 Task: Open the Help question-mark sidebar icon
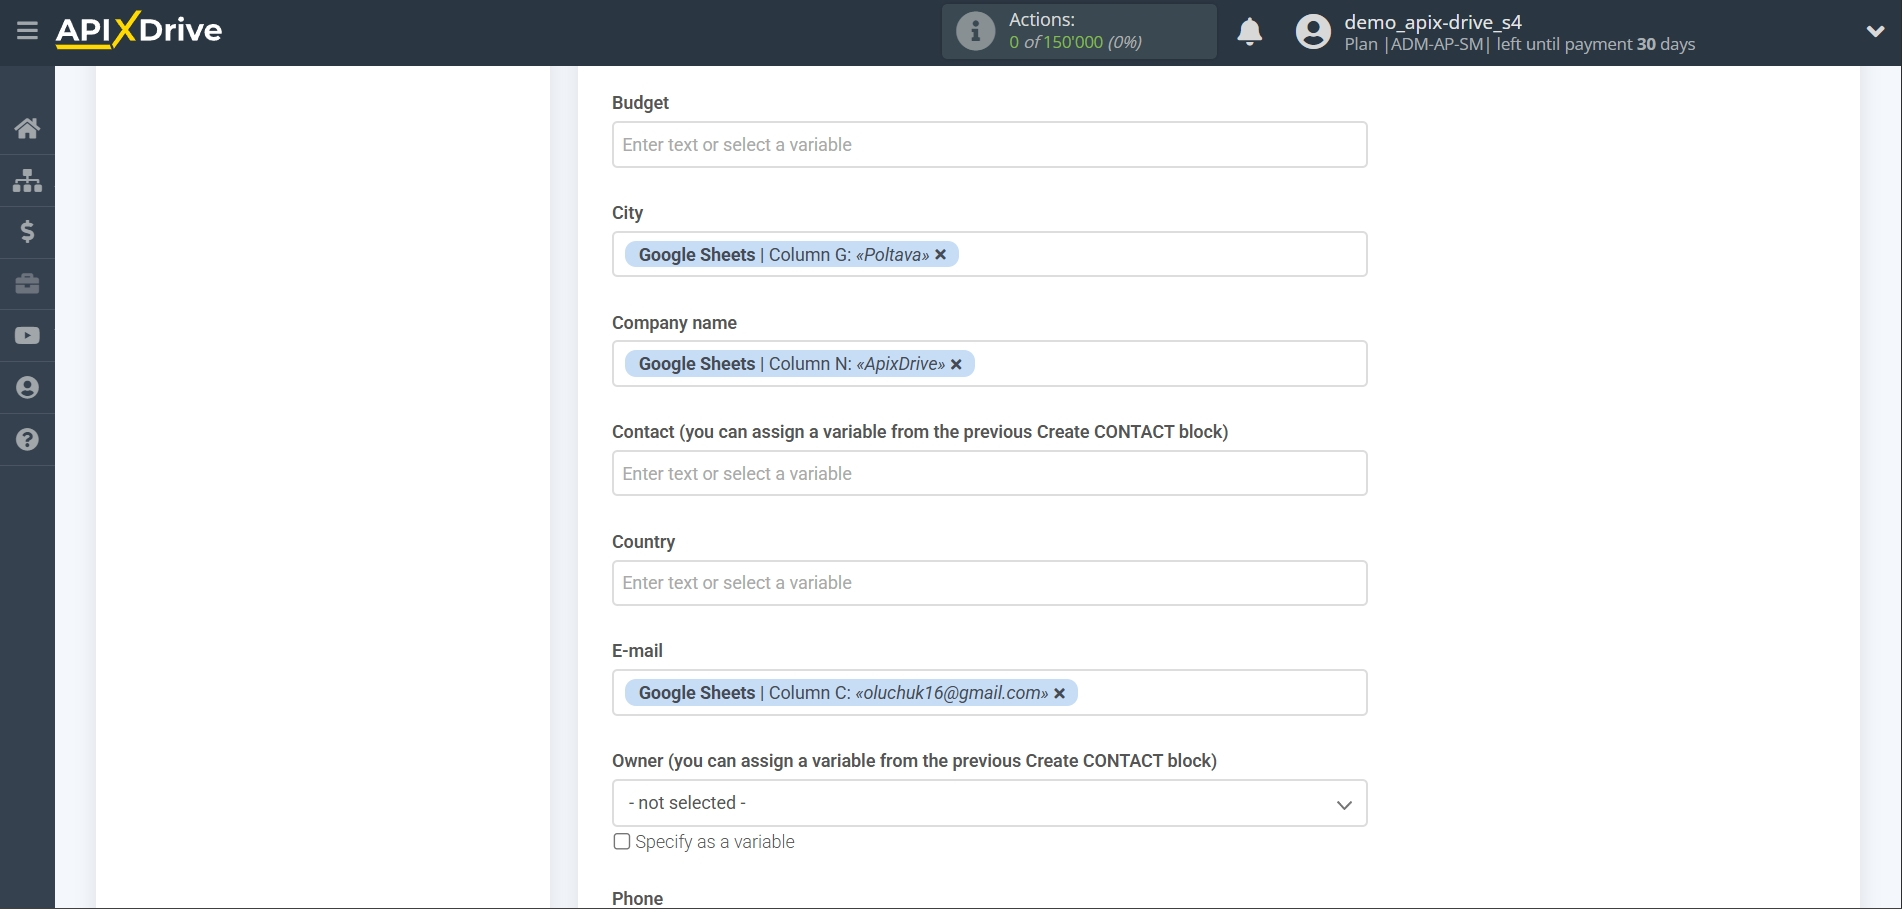pos(27,440)
